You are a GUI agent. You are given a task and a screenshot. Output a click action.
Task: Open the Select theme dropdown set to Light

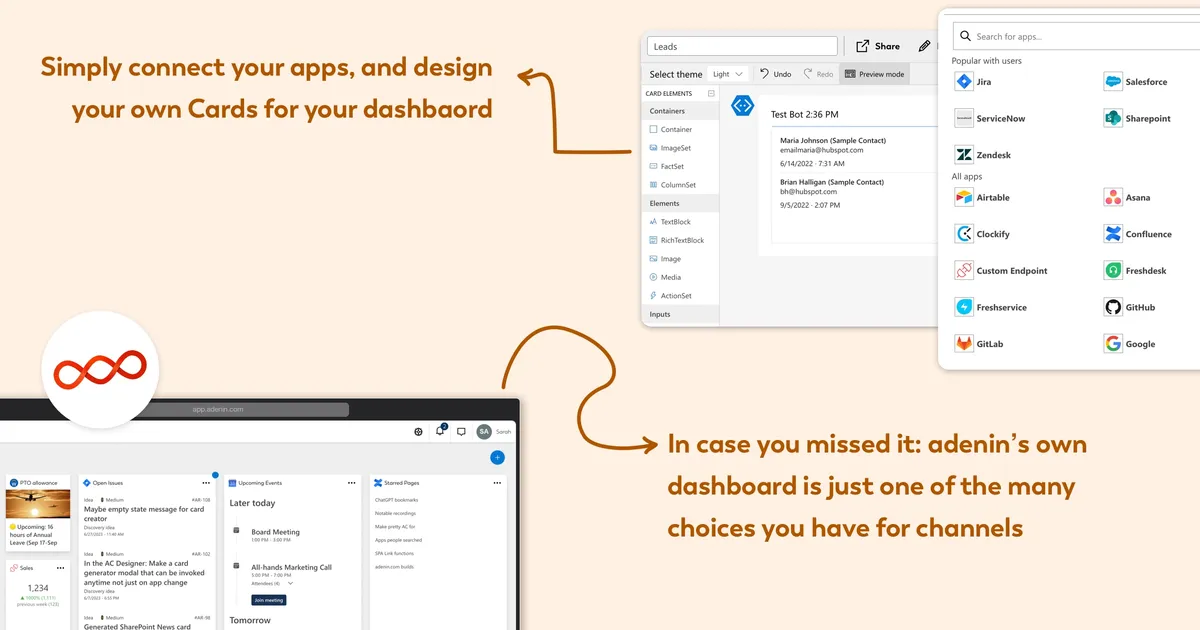pyautogui.click(x=728, y=73)
